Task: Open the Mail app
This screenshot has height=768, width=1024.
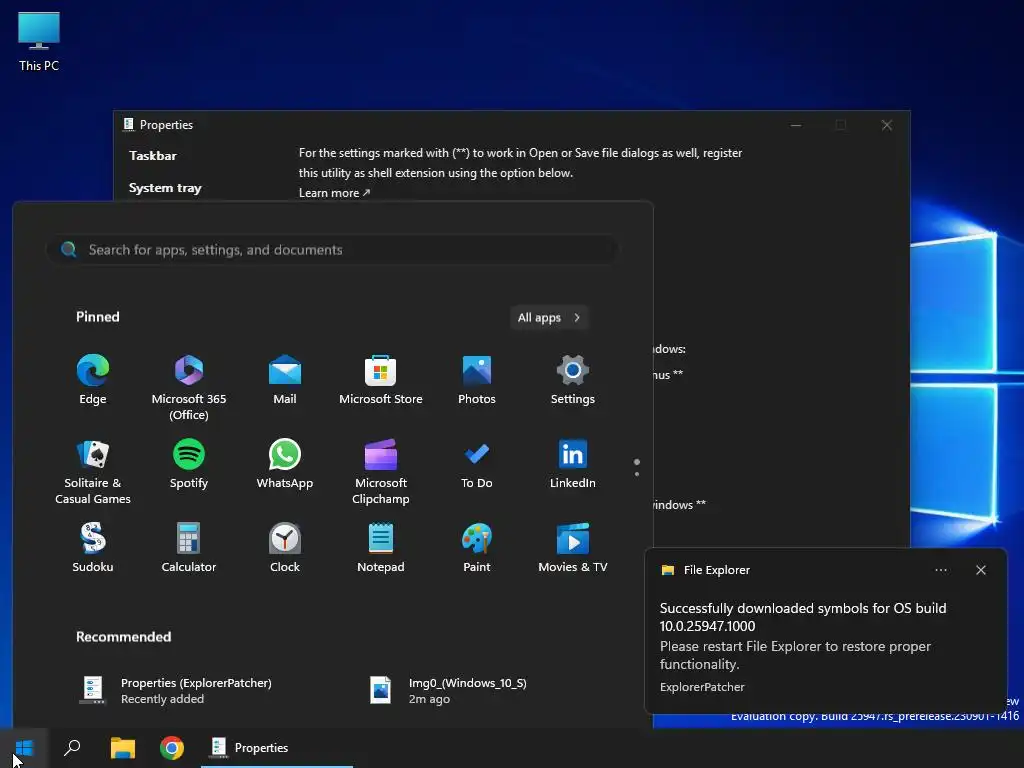Action: [x=285, y=380]
